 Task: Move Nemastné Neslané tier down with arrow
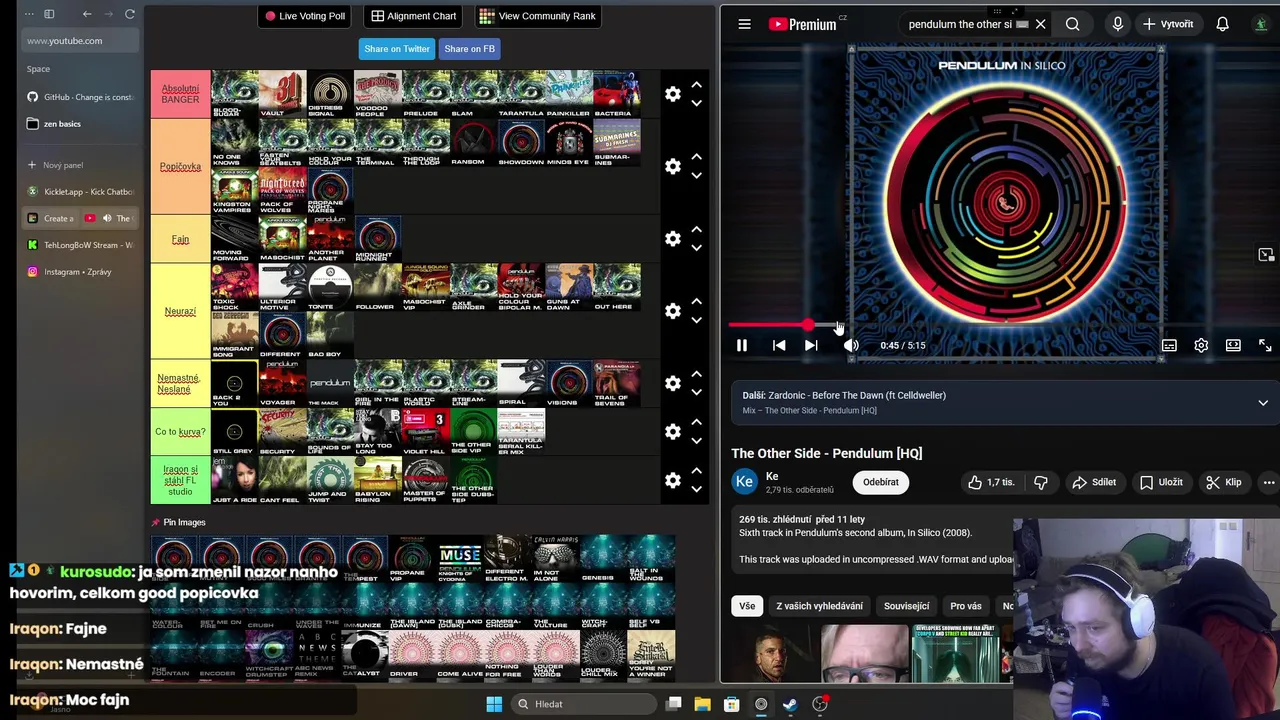pyautogui.click(x=697, y=392)
